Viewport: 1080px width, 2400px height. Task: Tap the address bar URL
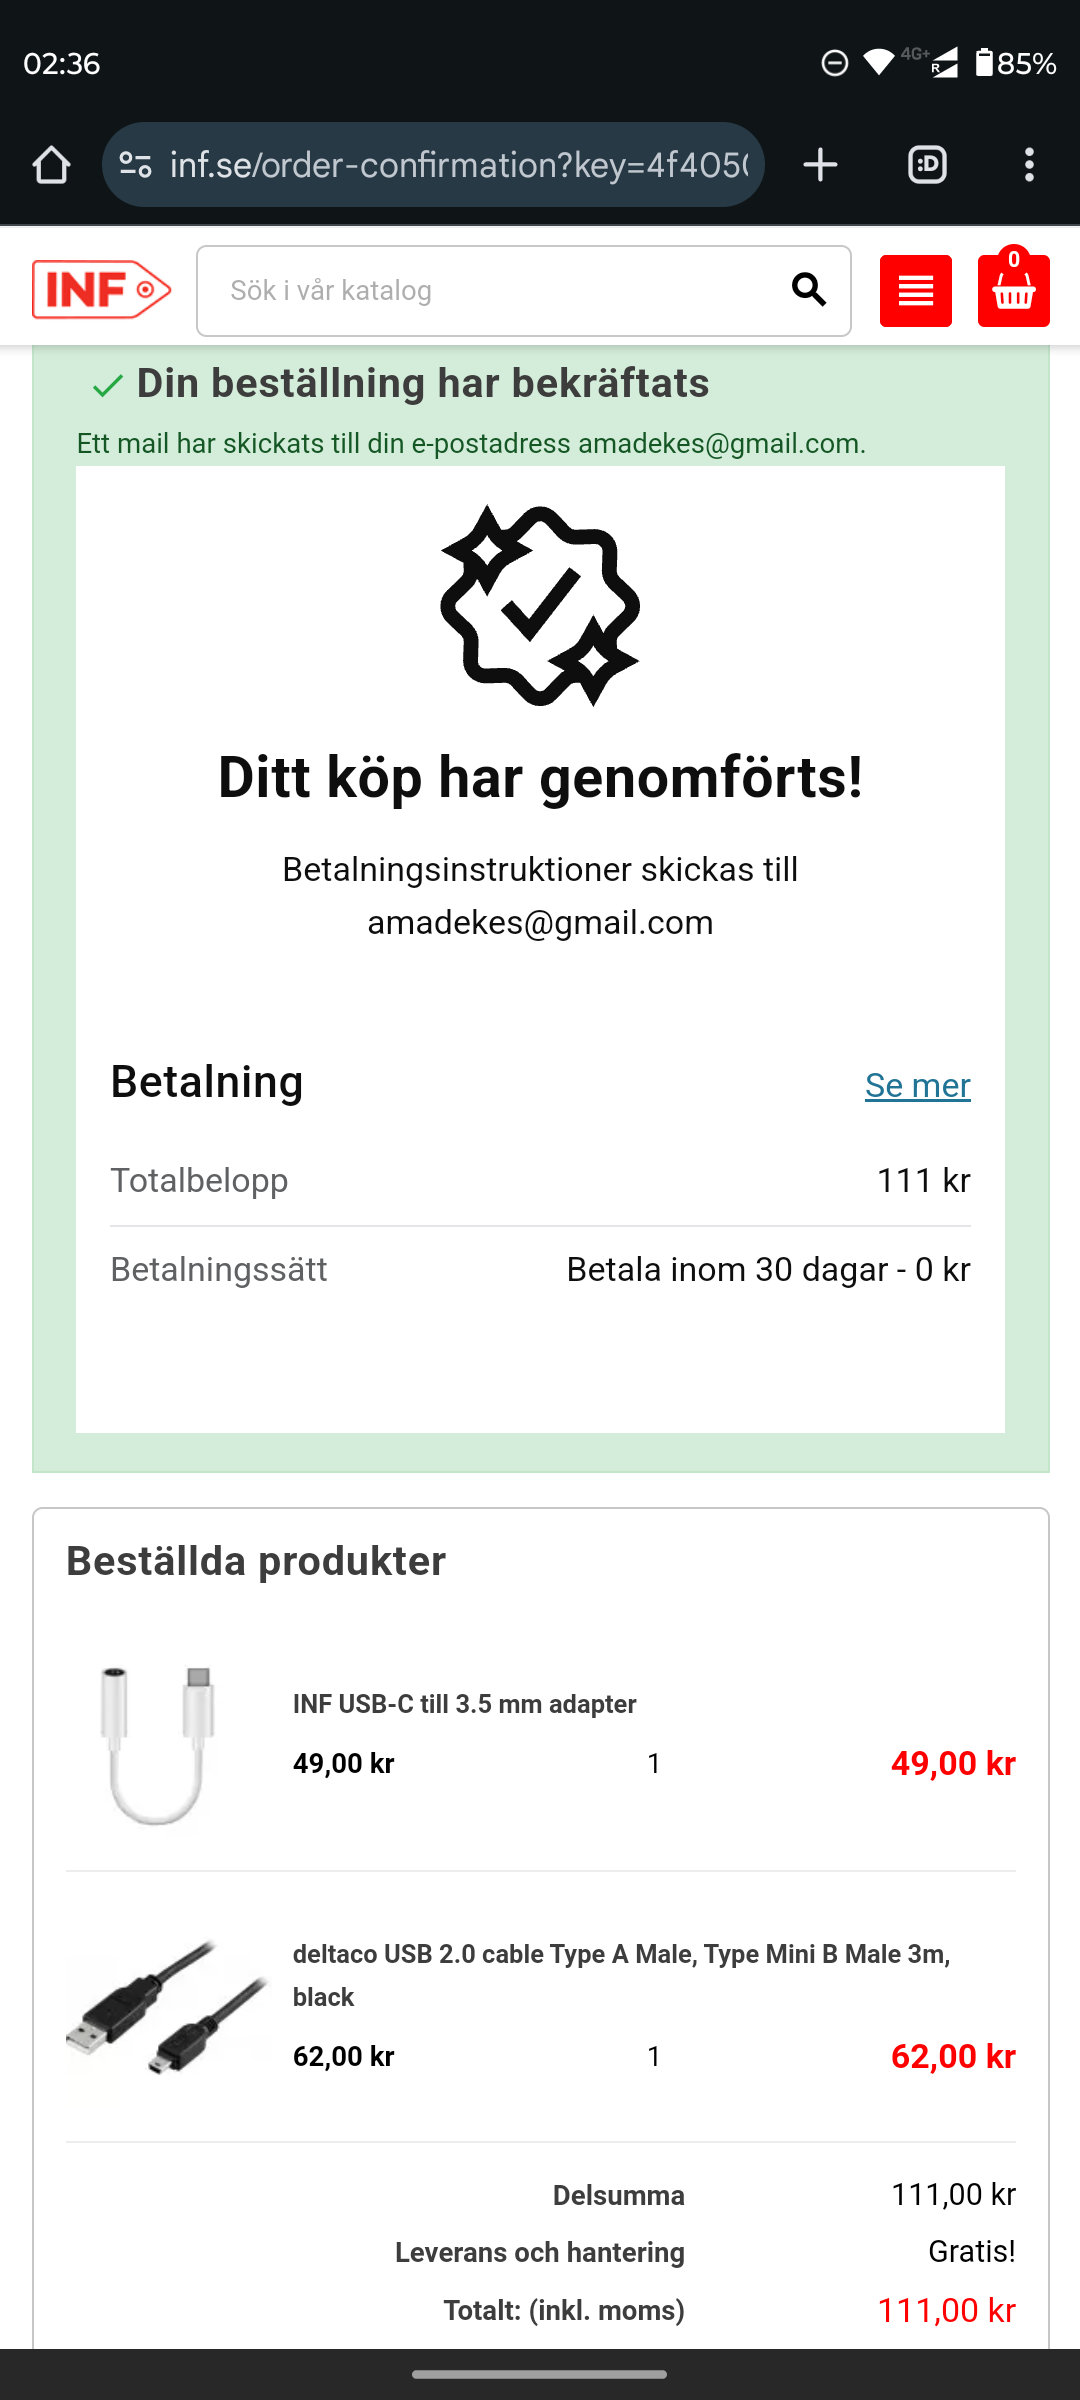point(458,165)
